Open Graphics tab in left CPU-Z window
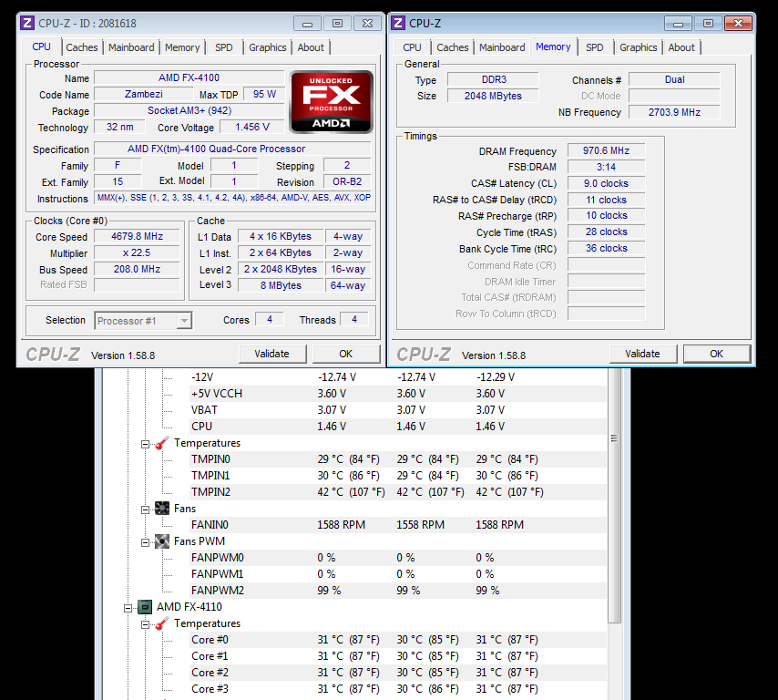This screenshot has height=700, width=778. (267, 48)
